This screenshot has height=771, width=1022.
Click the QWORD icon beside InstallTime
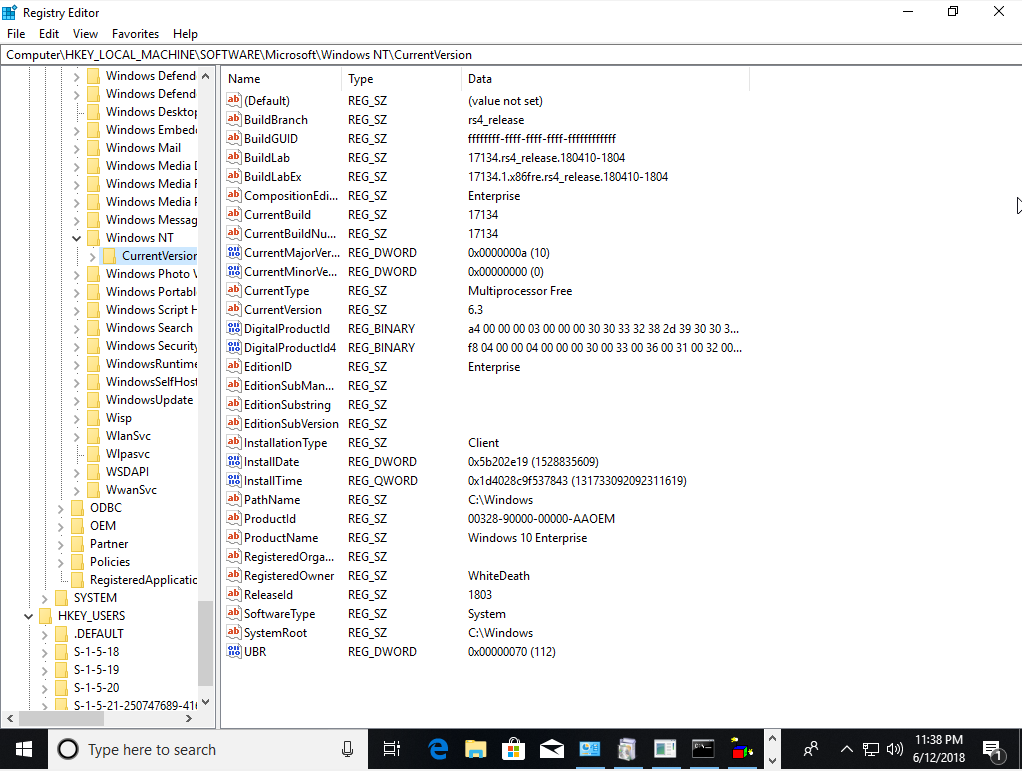(x=233, y=480)
